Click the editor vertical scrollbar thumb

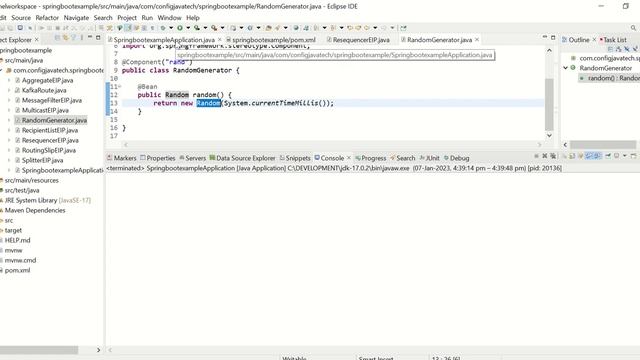click(x=549, y=104)
